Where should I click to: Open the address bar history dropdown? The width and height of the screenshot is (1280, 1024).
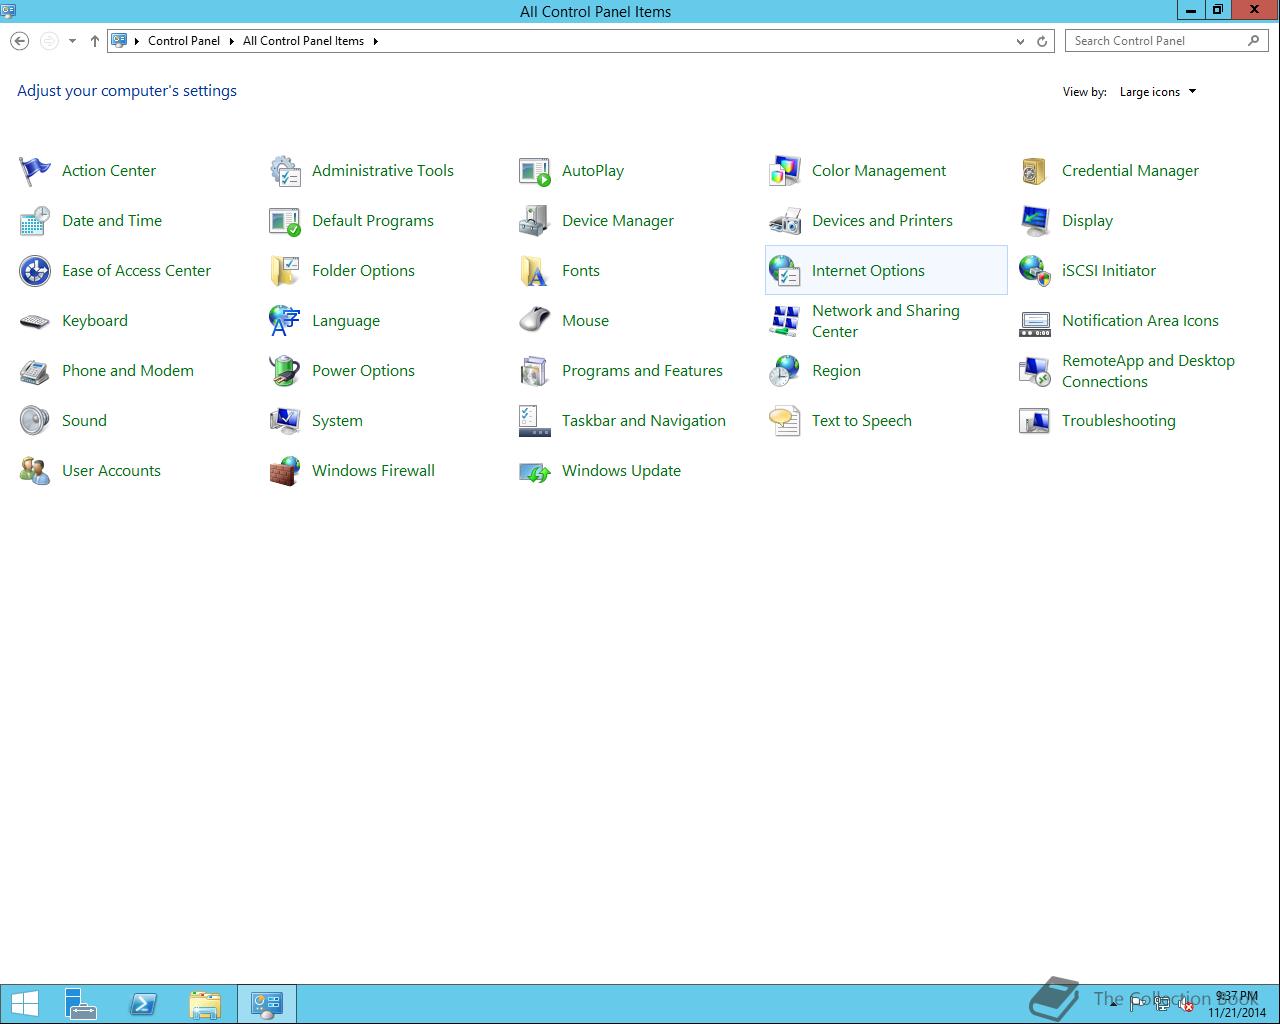click(1020, 41)
